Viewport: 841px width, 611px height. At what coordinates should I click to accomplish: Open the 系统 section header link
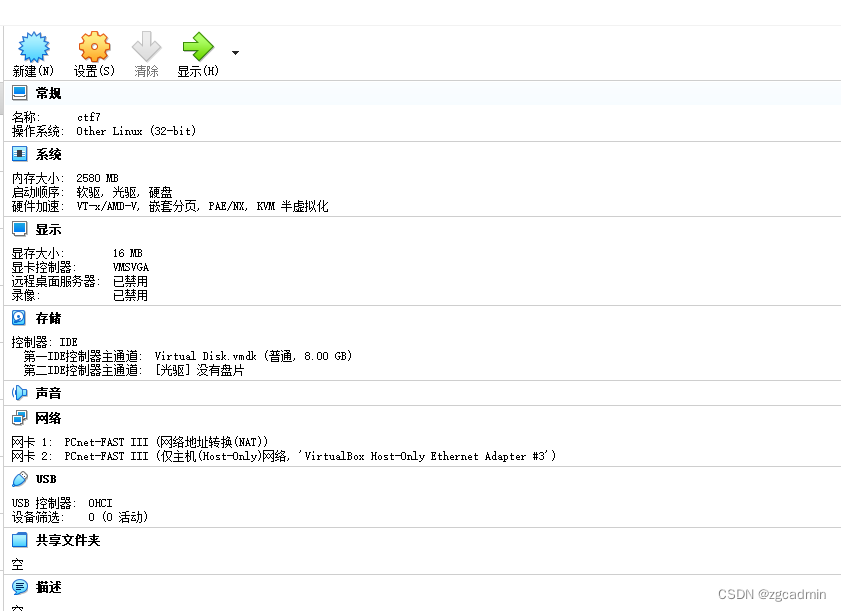[x=48, y=154]
